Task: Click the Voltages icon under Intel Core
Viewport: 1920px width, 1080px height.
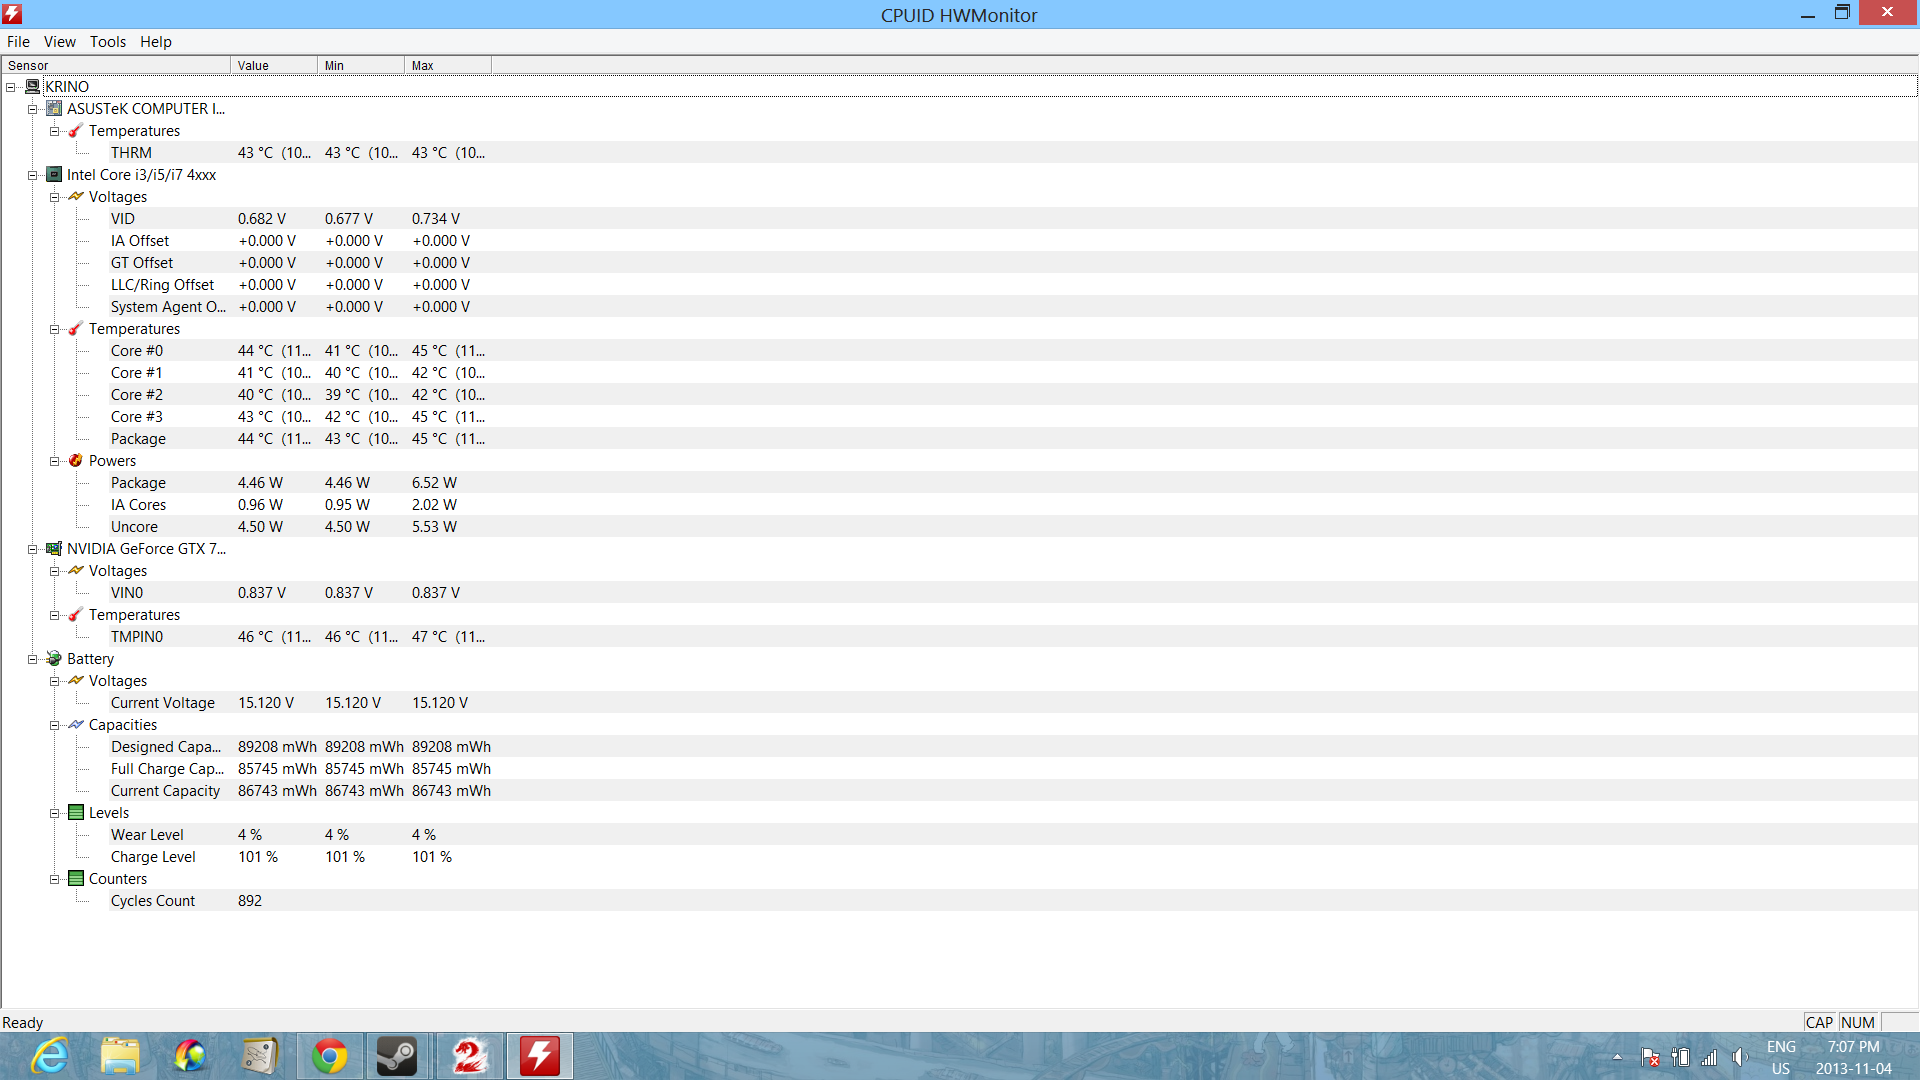Action: pos(76,197)
